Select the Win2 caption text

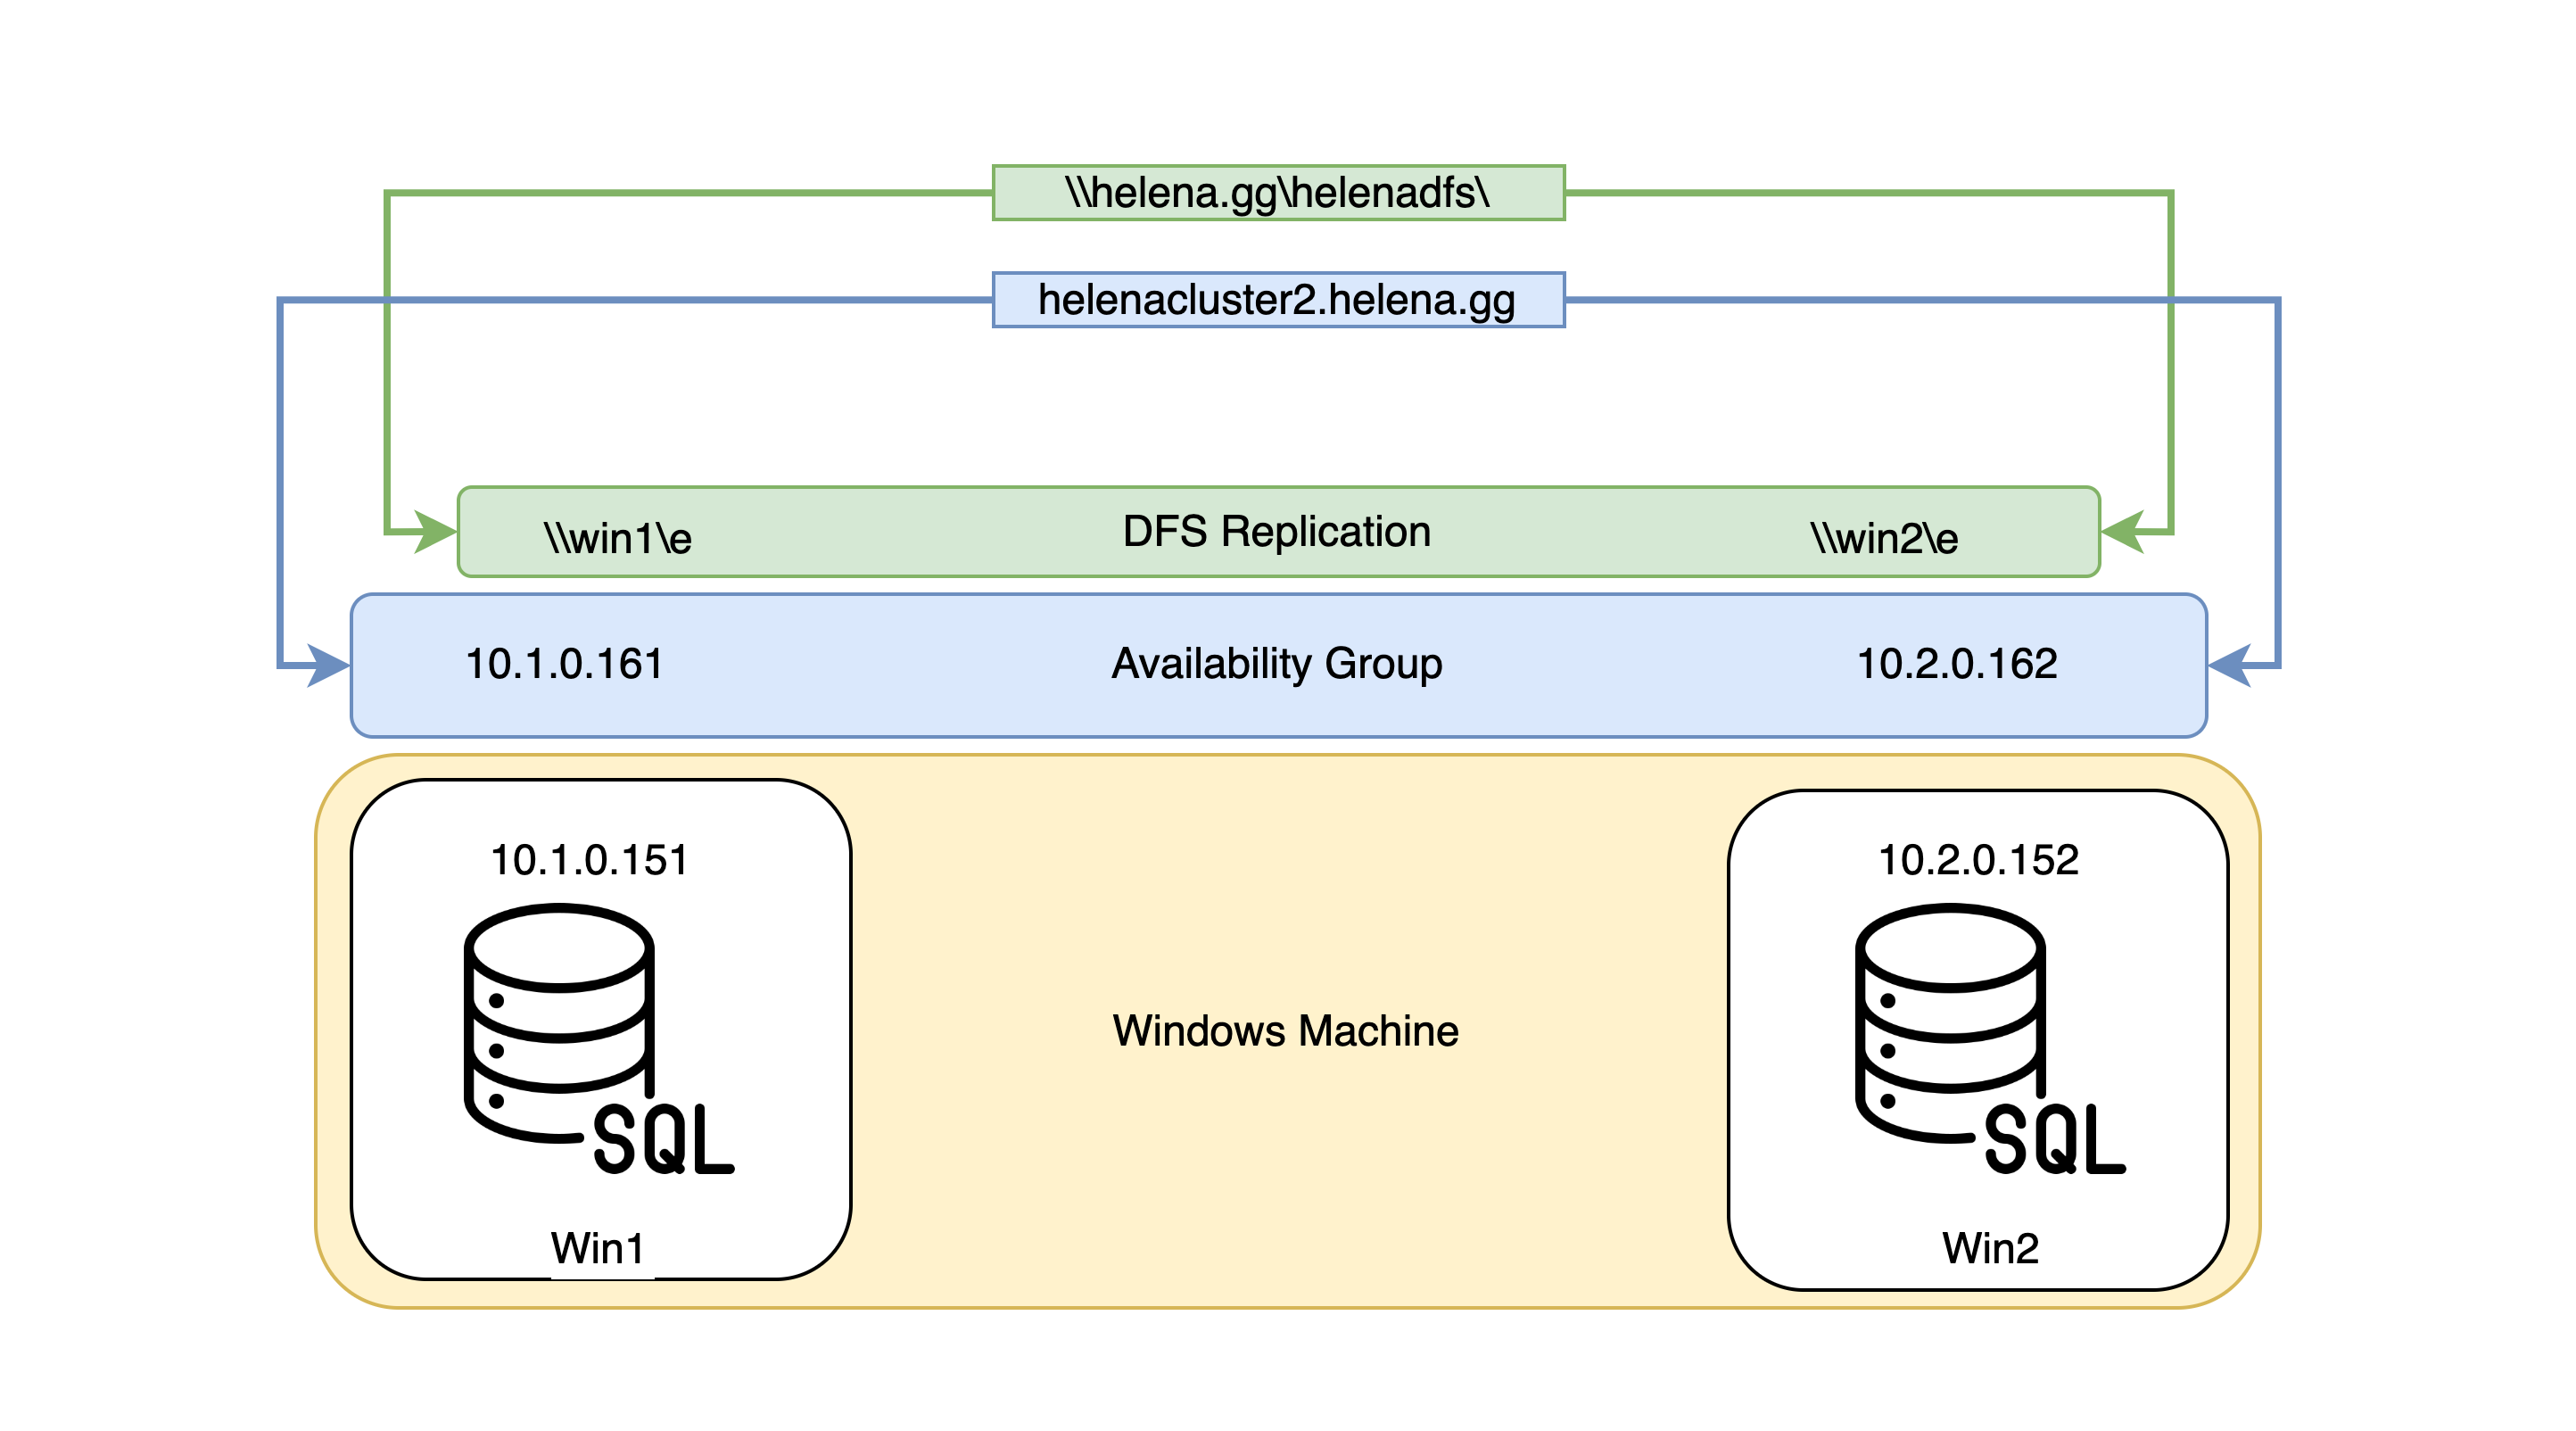tap(1990, 1248)
